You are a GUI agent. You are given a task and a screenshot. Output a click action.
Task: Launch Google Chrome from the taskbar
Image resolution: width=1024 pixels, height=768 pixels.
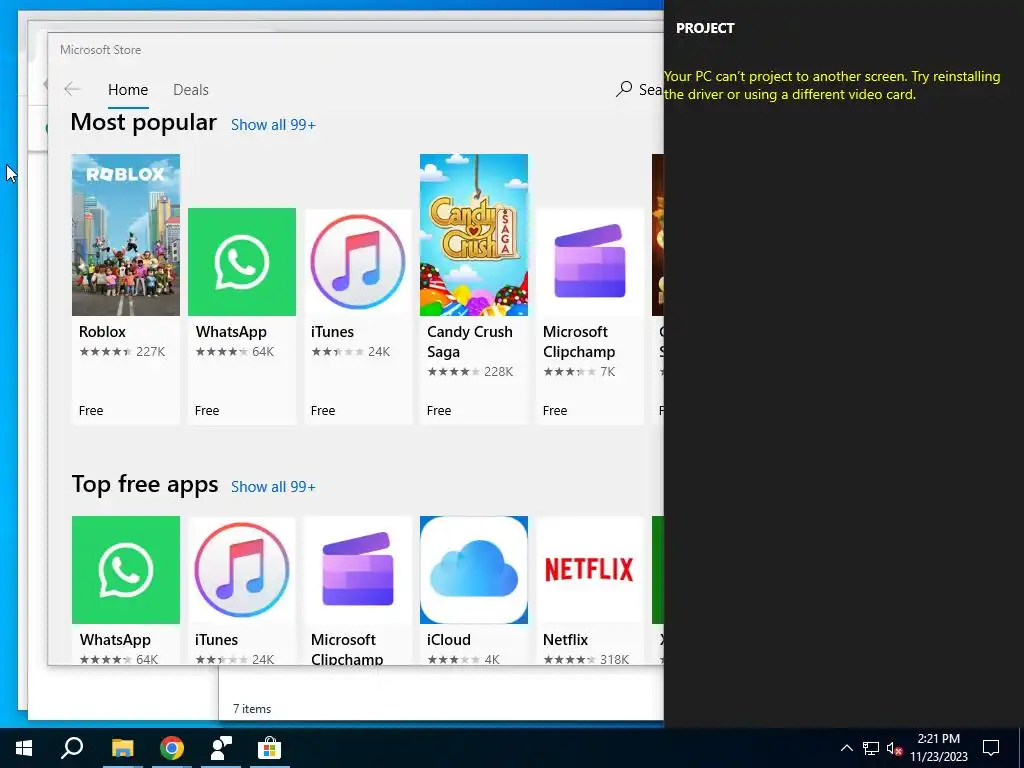(172, 748)
